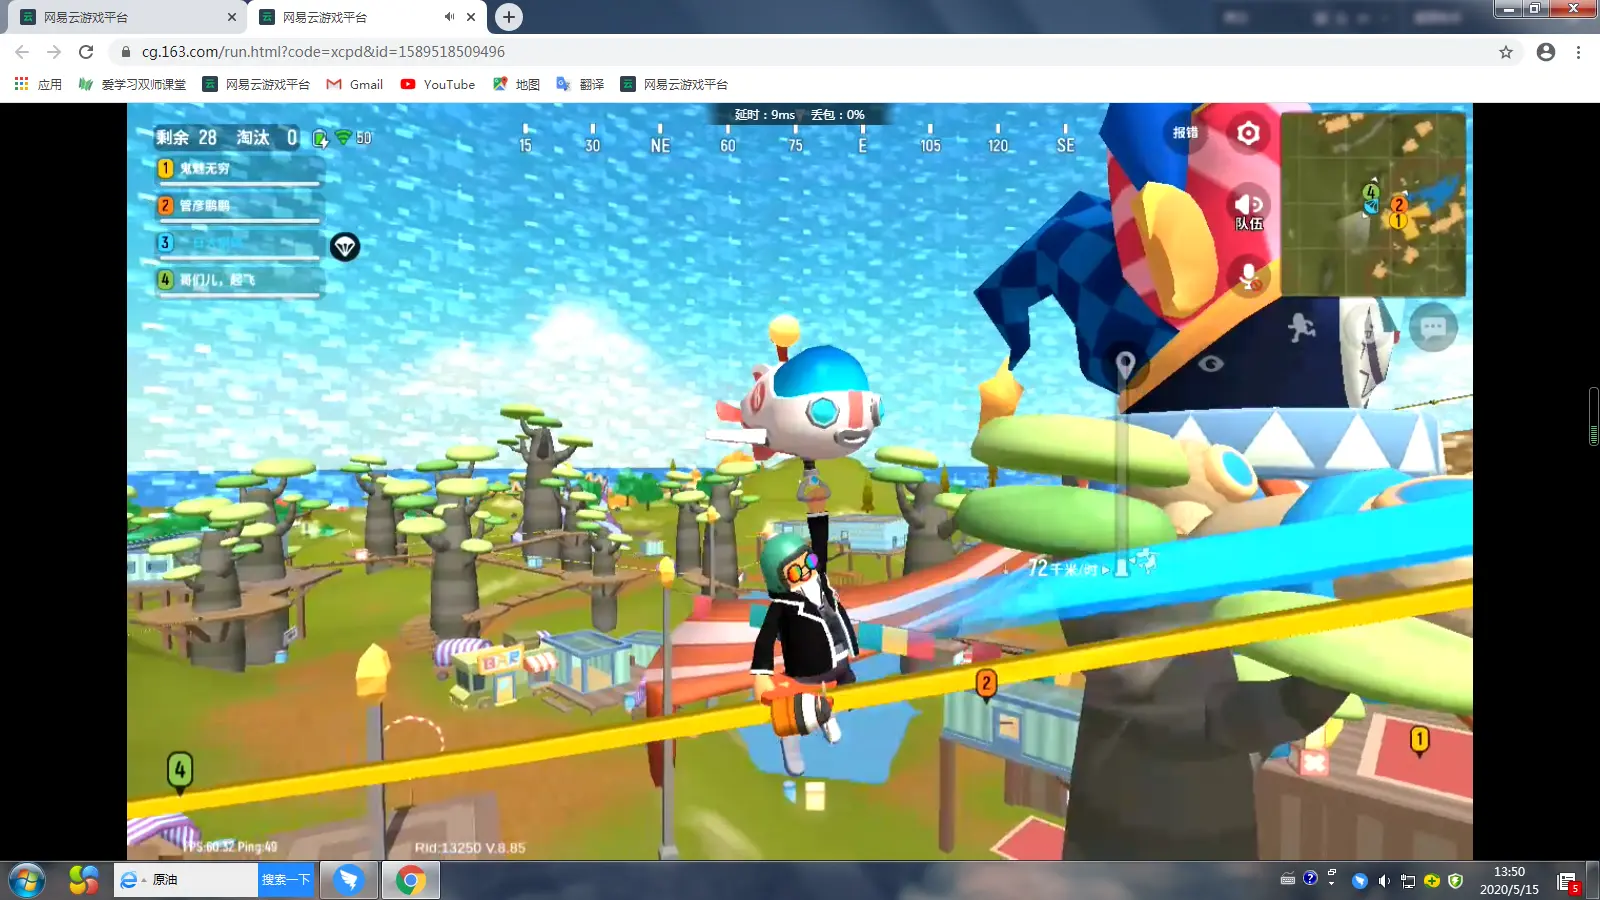Toggle the muted microphone icon
The image size is (1600, 900).
[x=1248, y=276]
